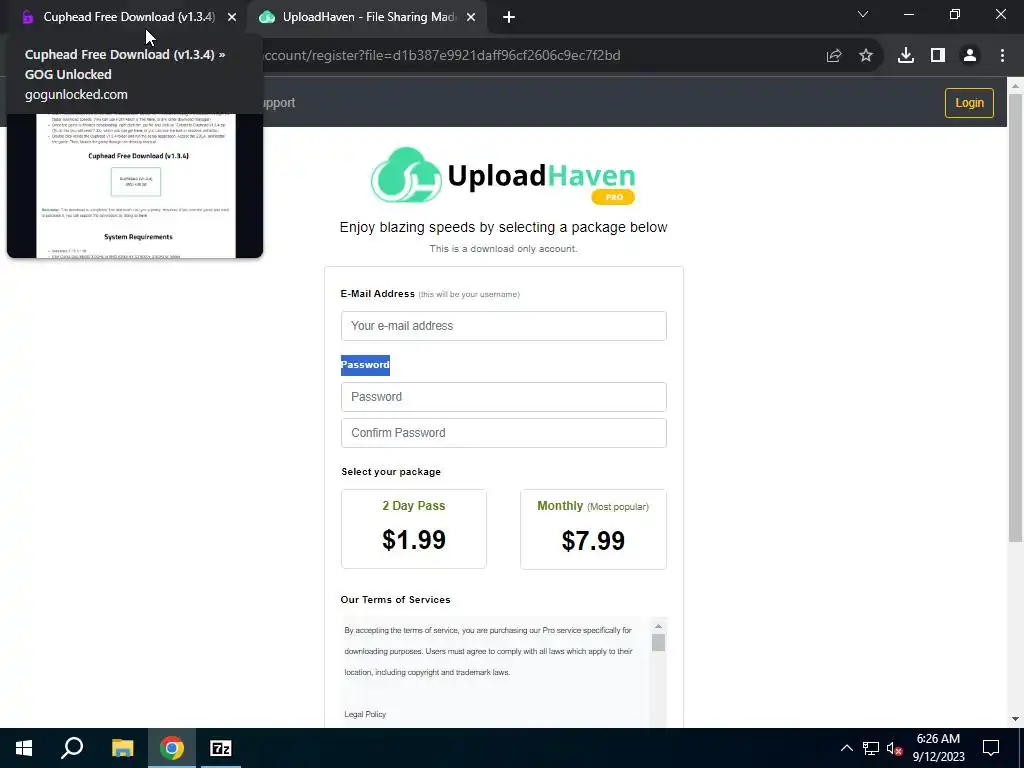Select the 2 Day Pass $1.99 package

[413, 529]
